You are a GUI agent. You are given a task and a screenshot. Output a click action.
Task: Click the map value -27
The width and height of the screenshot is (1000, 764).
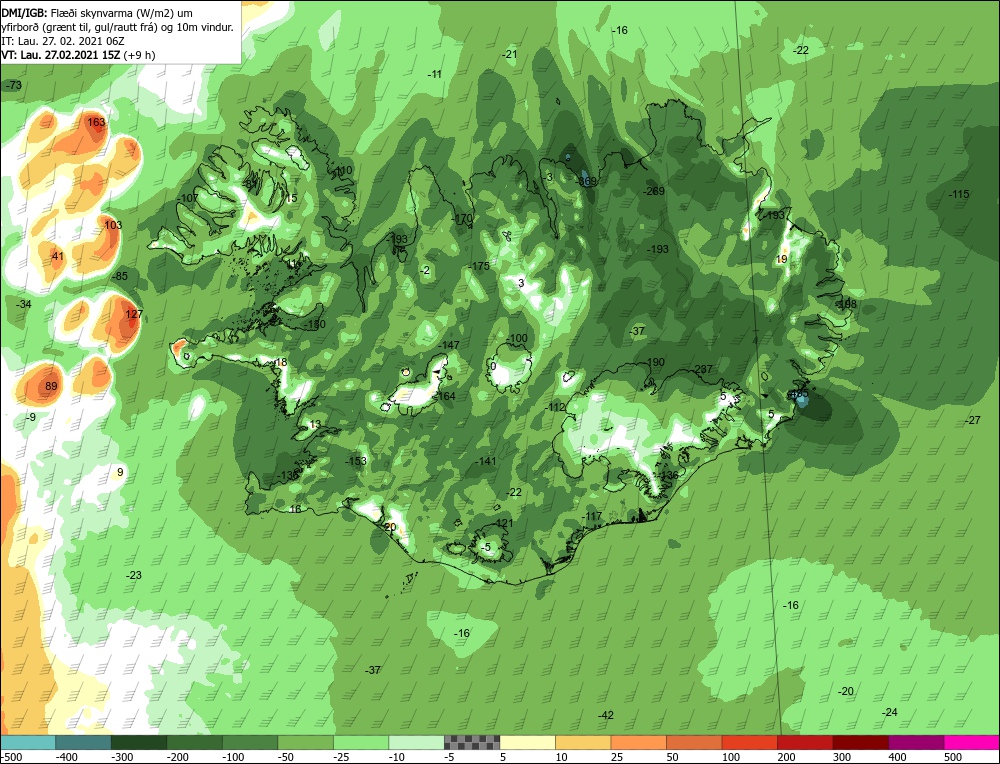click(972, 420)
